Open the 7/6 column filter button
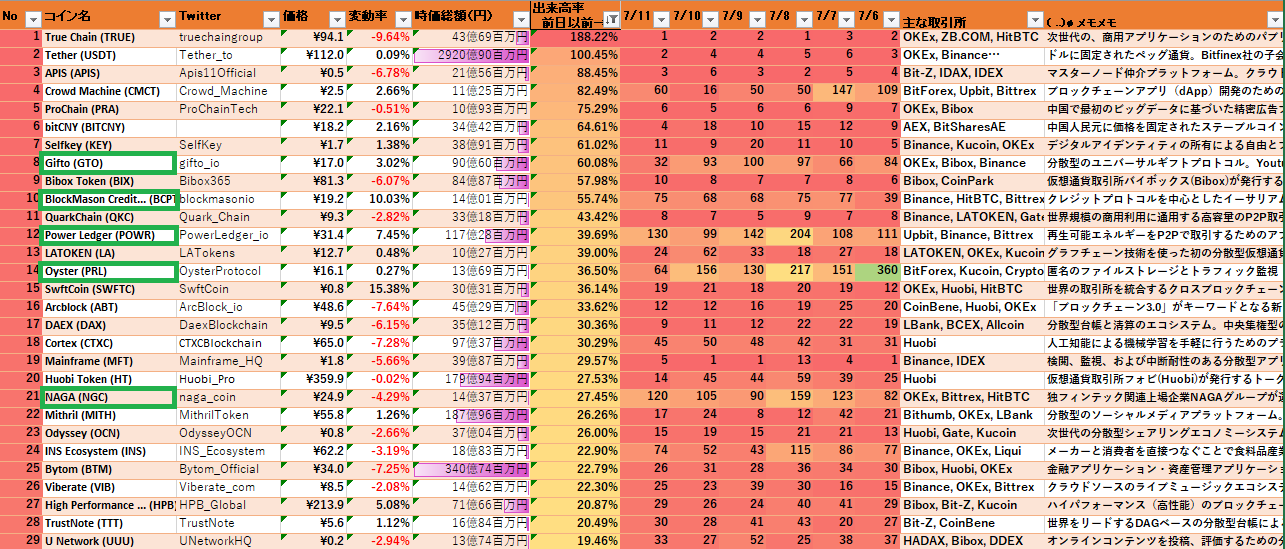 [x=891, y=19]
